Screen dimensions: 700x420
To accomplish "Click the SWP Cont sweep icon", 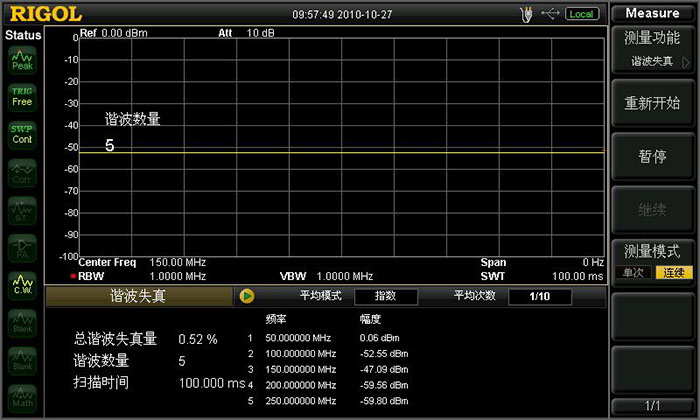I will tap(22, 134).
